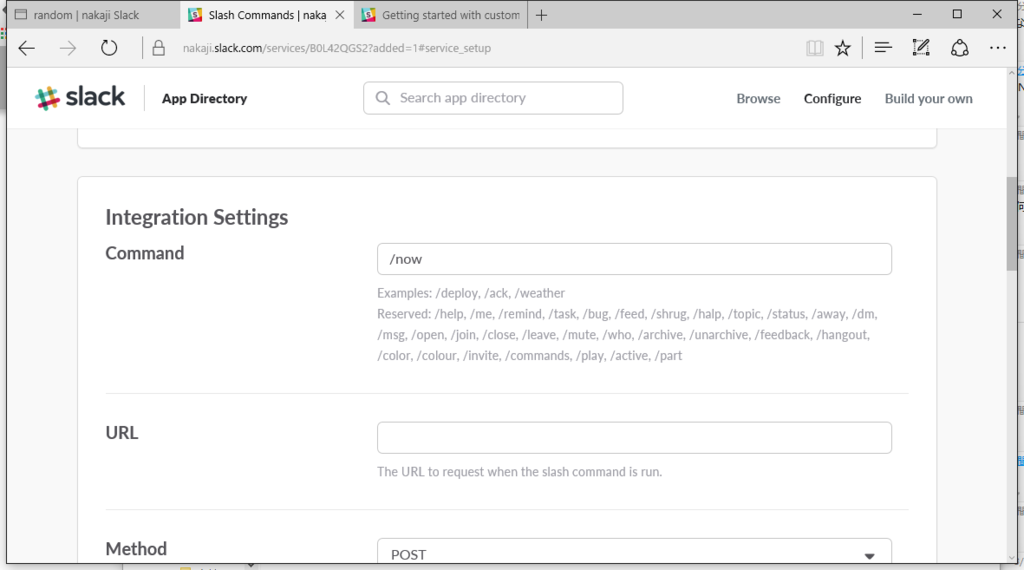Click the empty URL input field
This screenshot has width=1024, height=570.
pyautogui.click(x=634, y=437)
